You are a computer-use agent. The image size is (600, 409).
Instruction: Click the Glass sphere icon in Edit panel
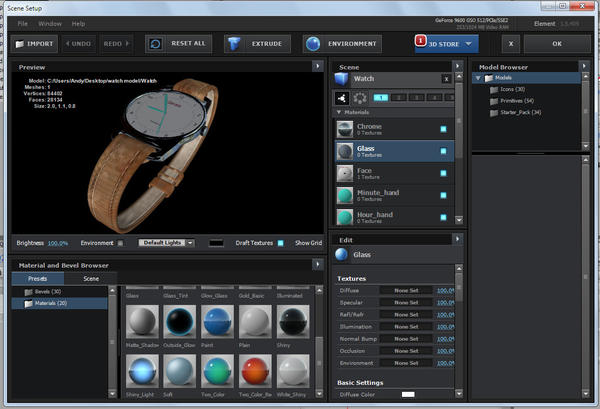341,254
